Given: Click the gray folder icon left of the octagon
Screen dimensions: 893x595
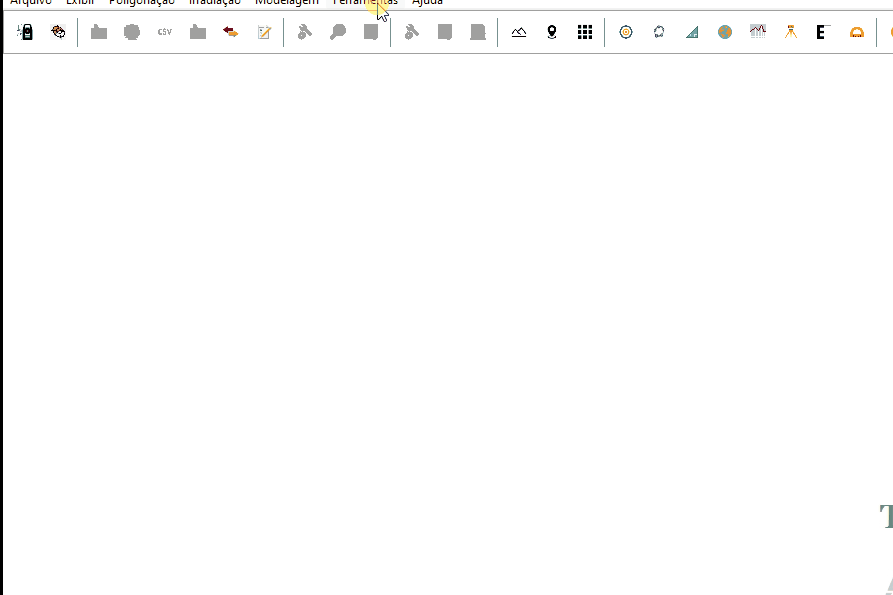Looking at the screenshot, I should (99, 32).
